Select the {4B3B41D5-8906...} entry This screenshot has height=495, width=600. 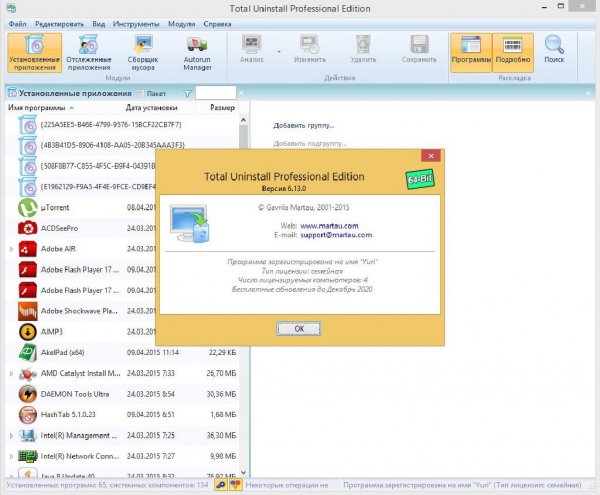[x=122, y=145]
